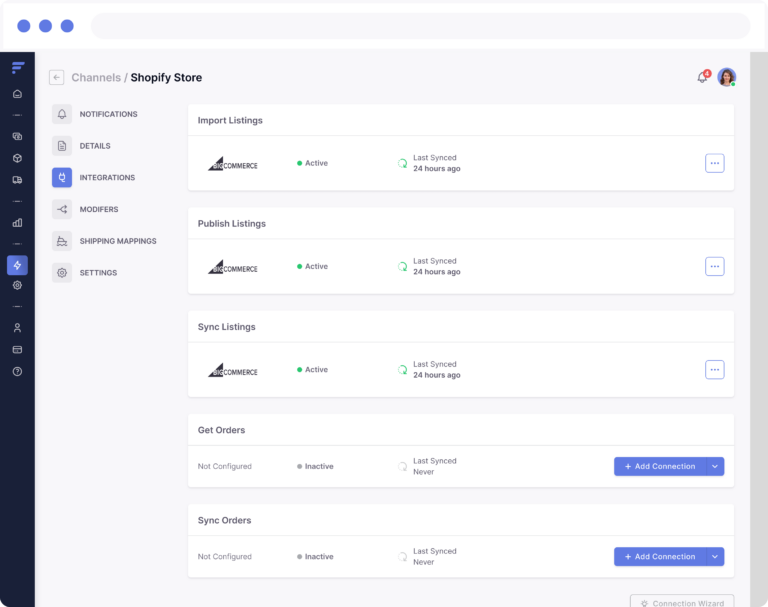Add Connection for Get Orders
This screenshot has width=768, height=607.
(660, 467)
